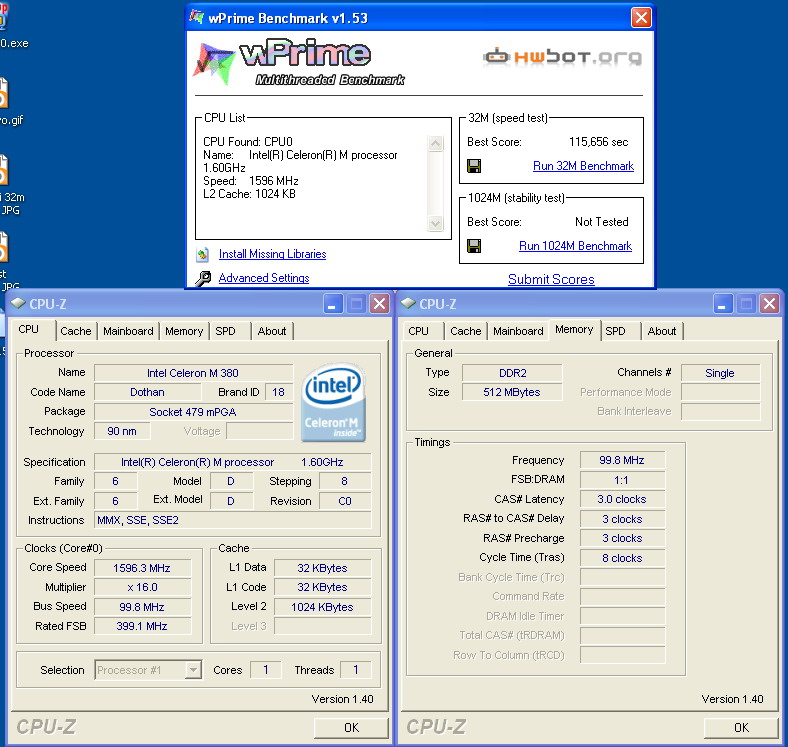Click the Intel Celeron M inside logo
This screenshot has height=747, width=788.
coord(333,403)
